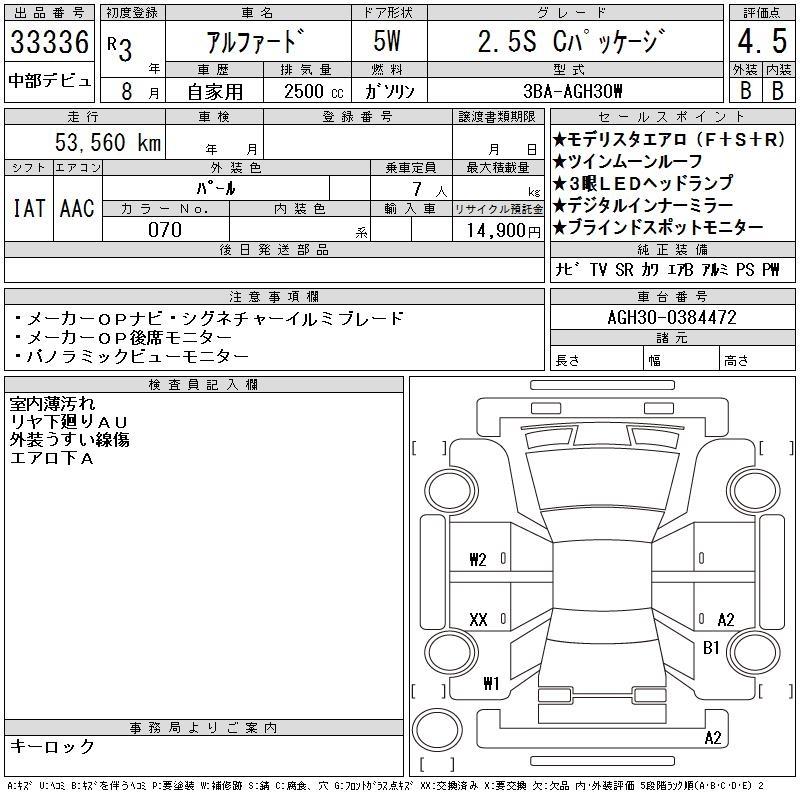Image resolution: width=800 pixels, height=800 pixels.
Task: Click shift type IAT
Action: click(29, 208)
